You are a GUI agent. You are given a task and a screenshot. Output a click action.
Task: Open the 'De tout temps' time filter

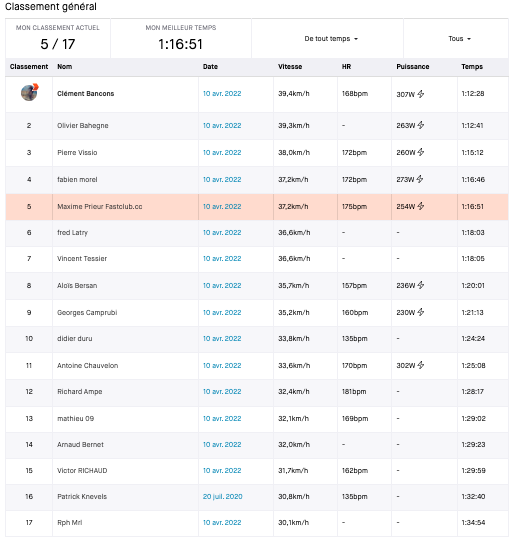(331, 39)
